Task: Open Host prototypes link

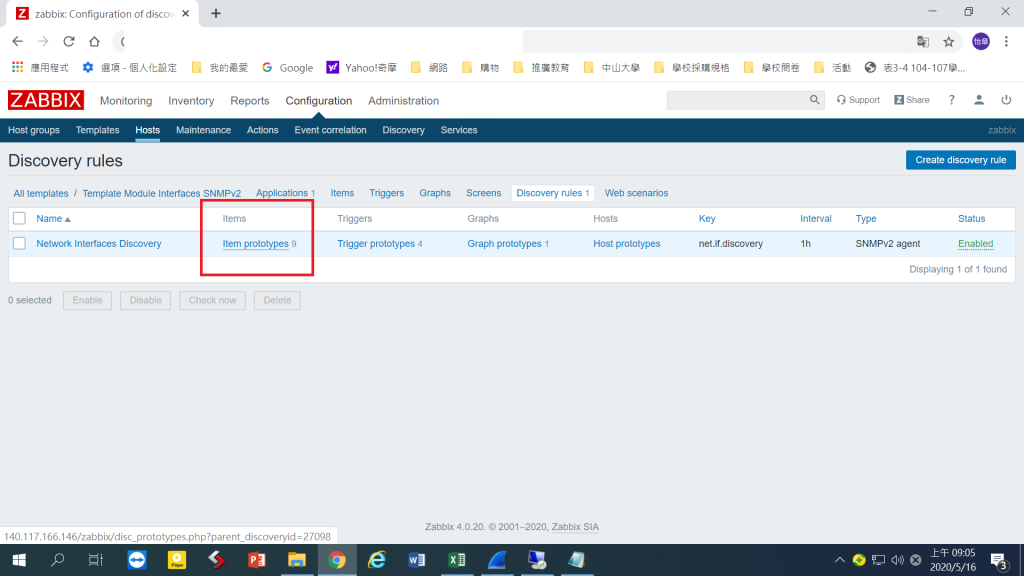Action: 626,244
